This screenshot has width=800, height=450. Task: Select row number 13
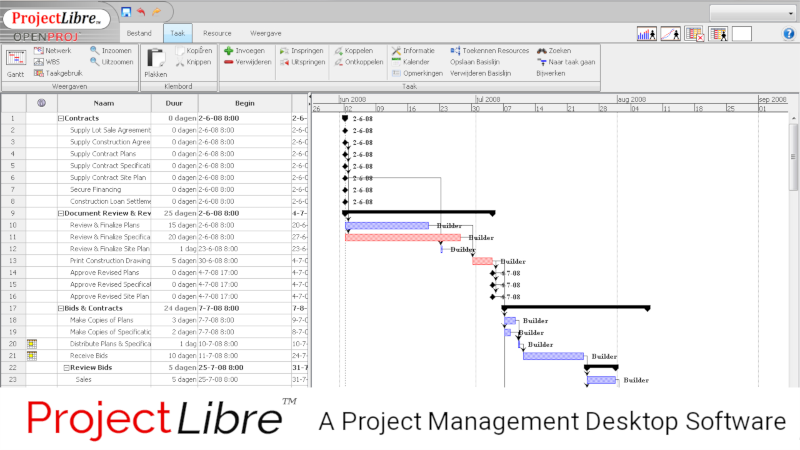(x=13, y=261)
